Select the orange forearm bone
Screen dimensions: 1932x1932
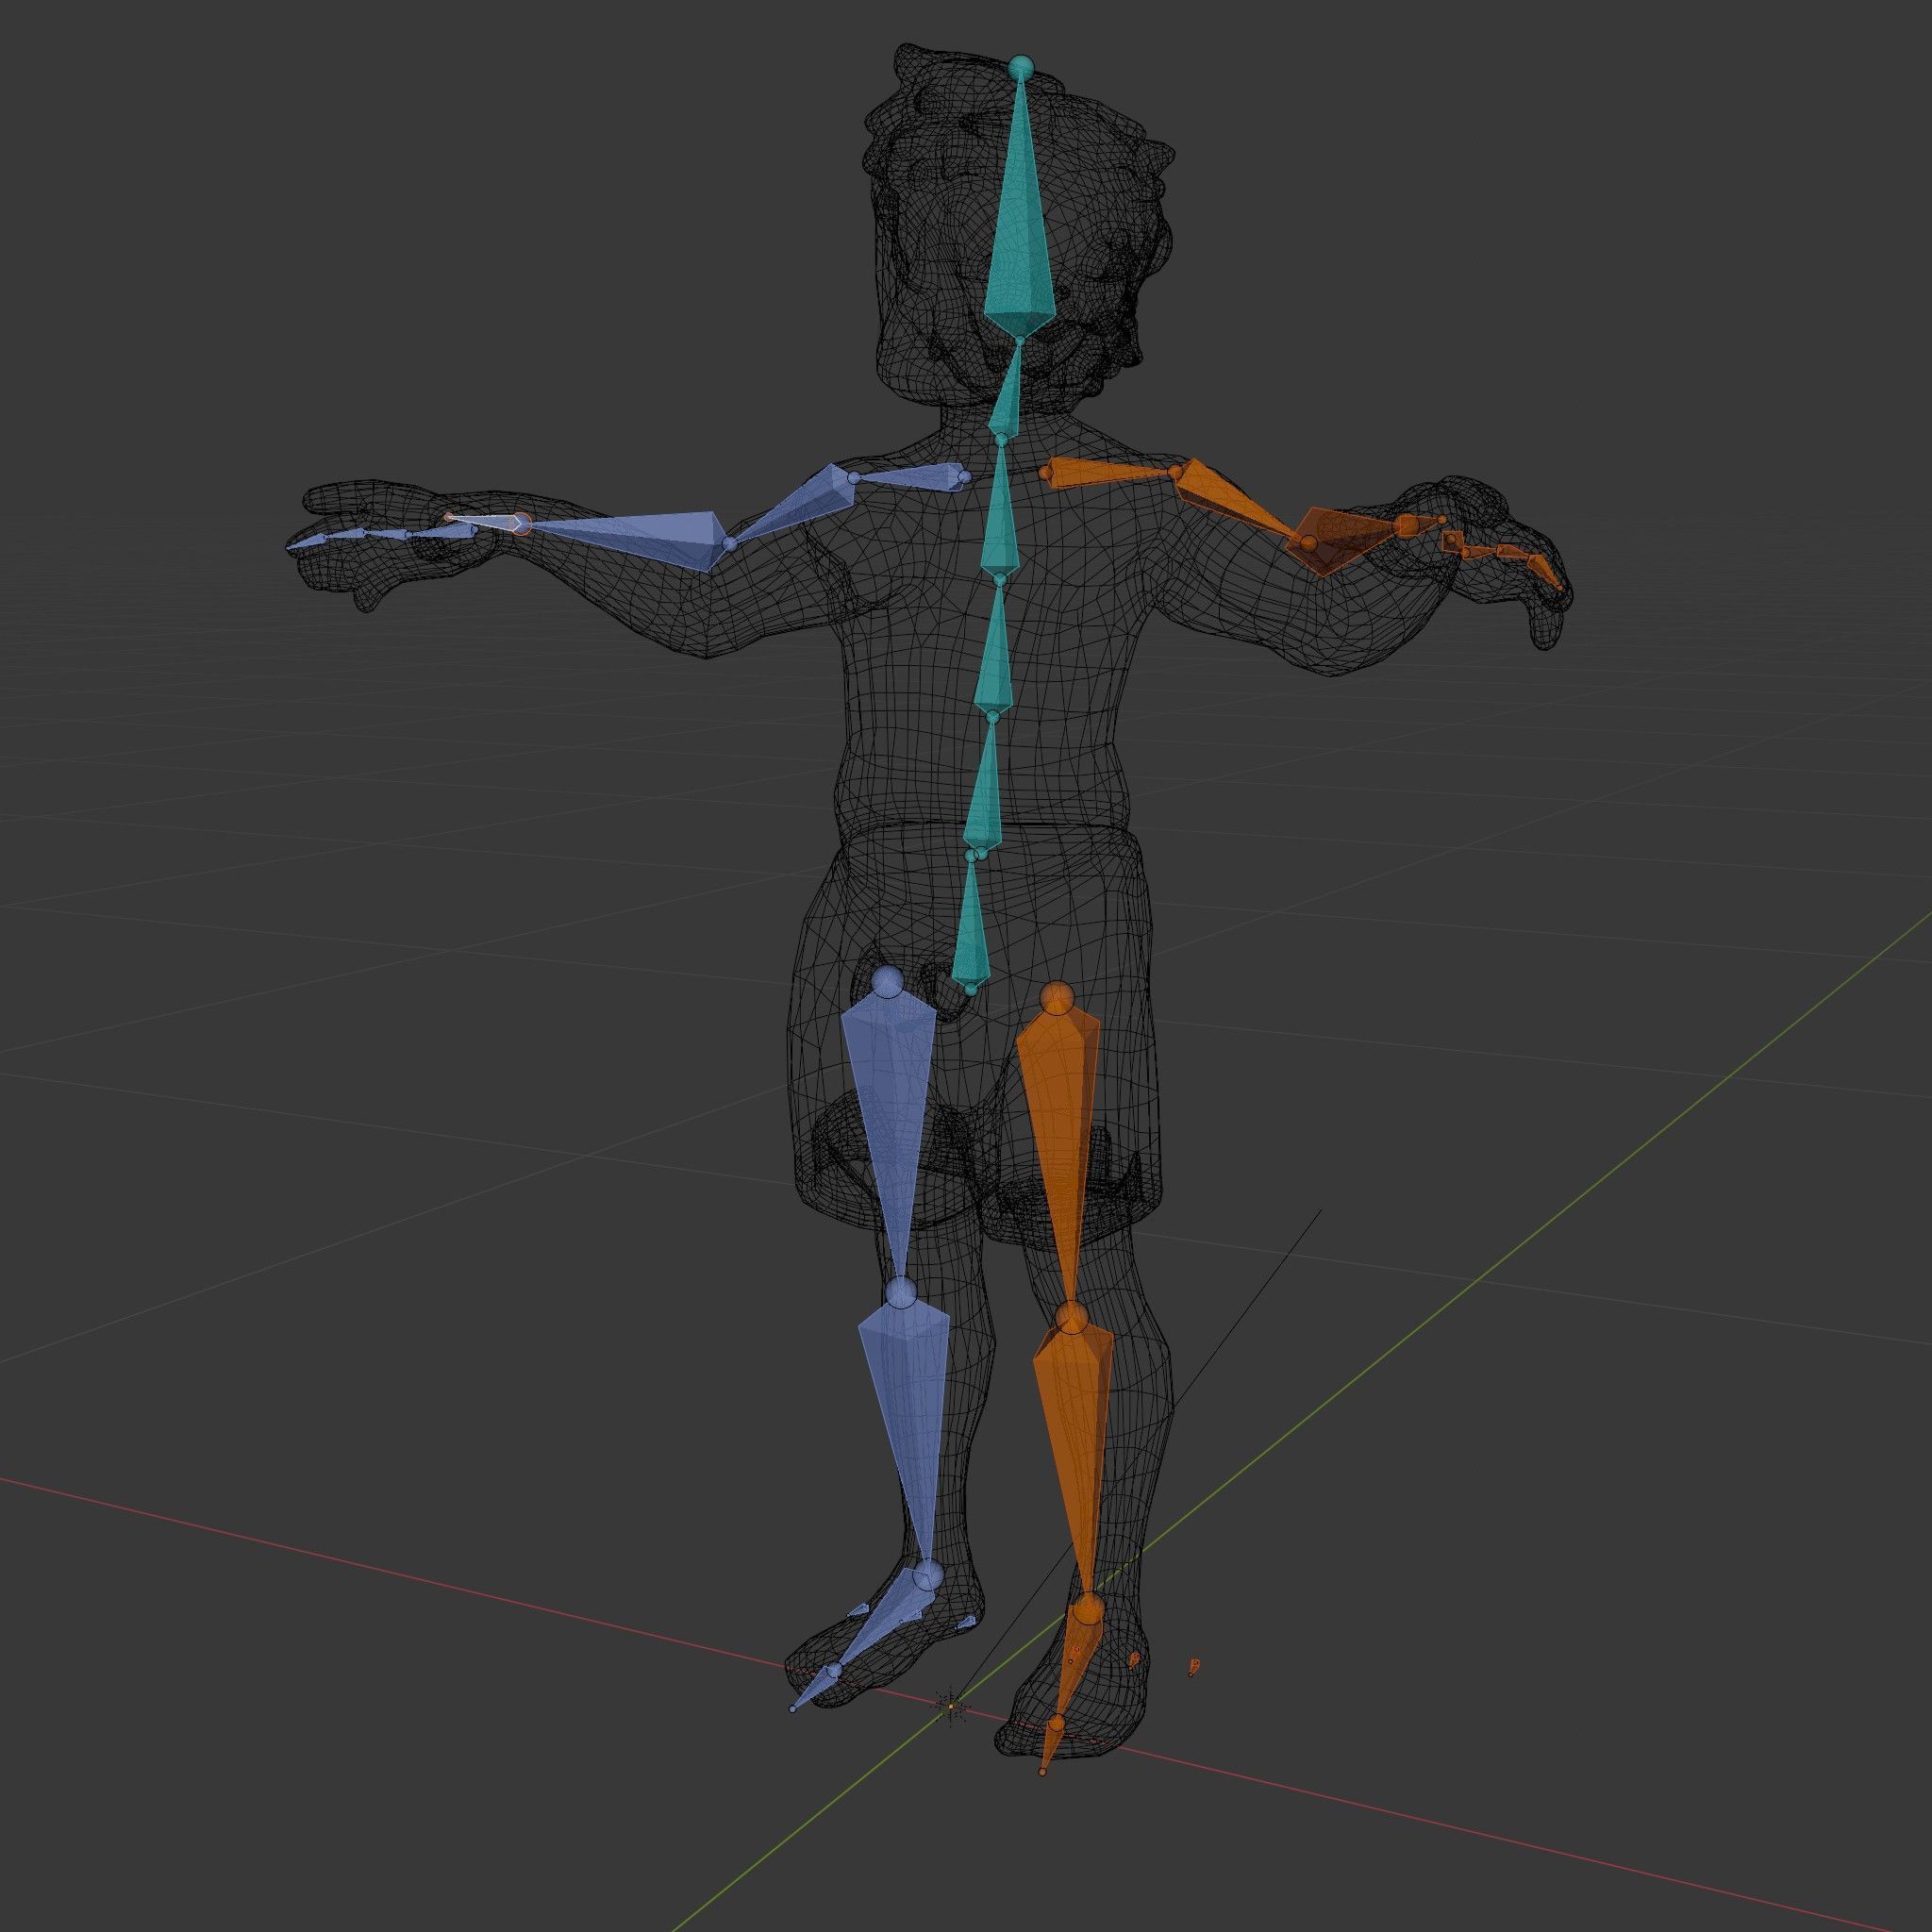click(1347, 539)
